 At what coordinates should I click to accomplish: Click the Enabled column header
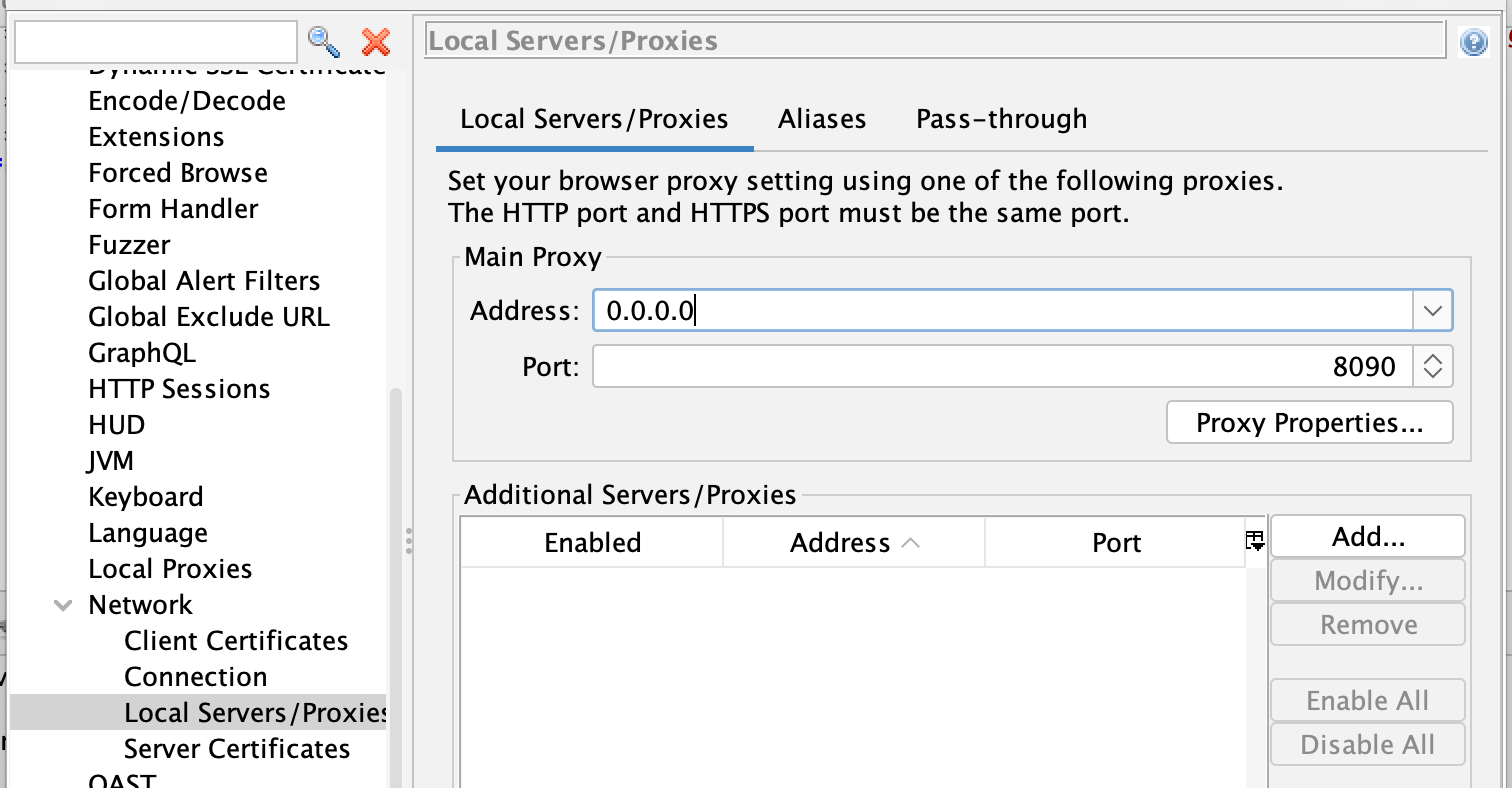click(x=592, y=543)
